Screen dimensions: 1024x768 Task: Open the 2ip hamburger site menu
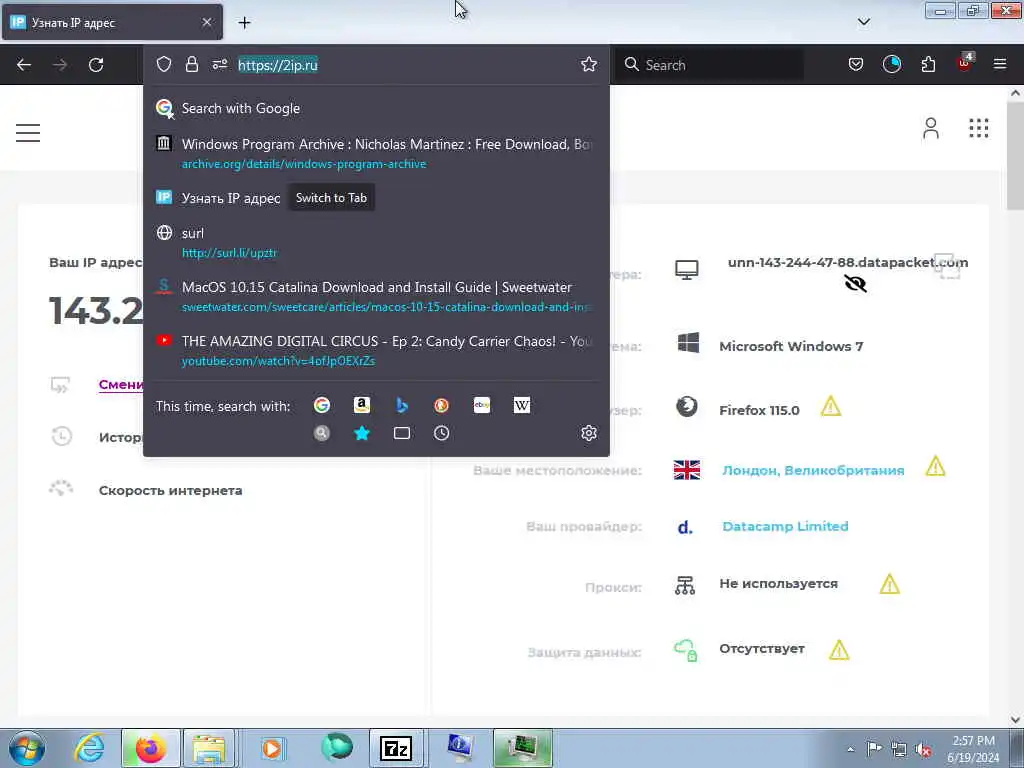[x=28, y=133]
